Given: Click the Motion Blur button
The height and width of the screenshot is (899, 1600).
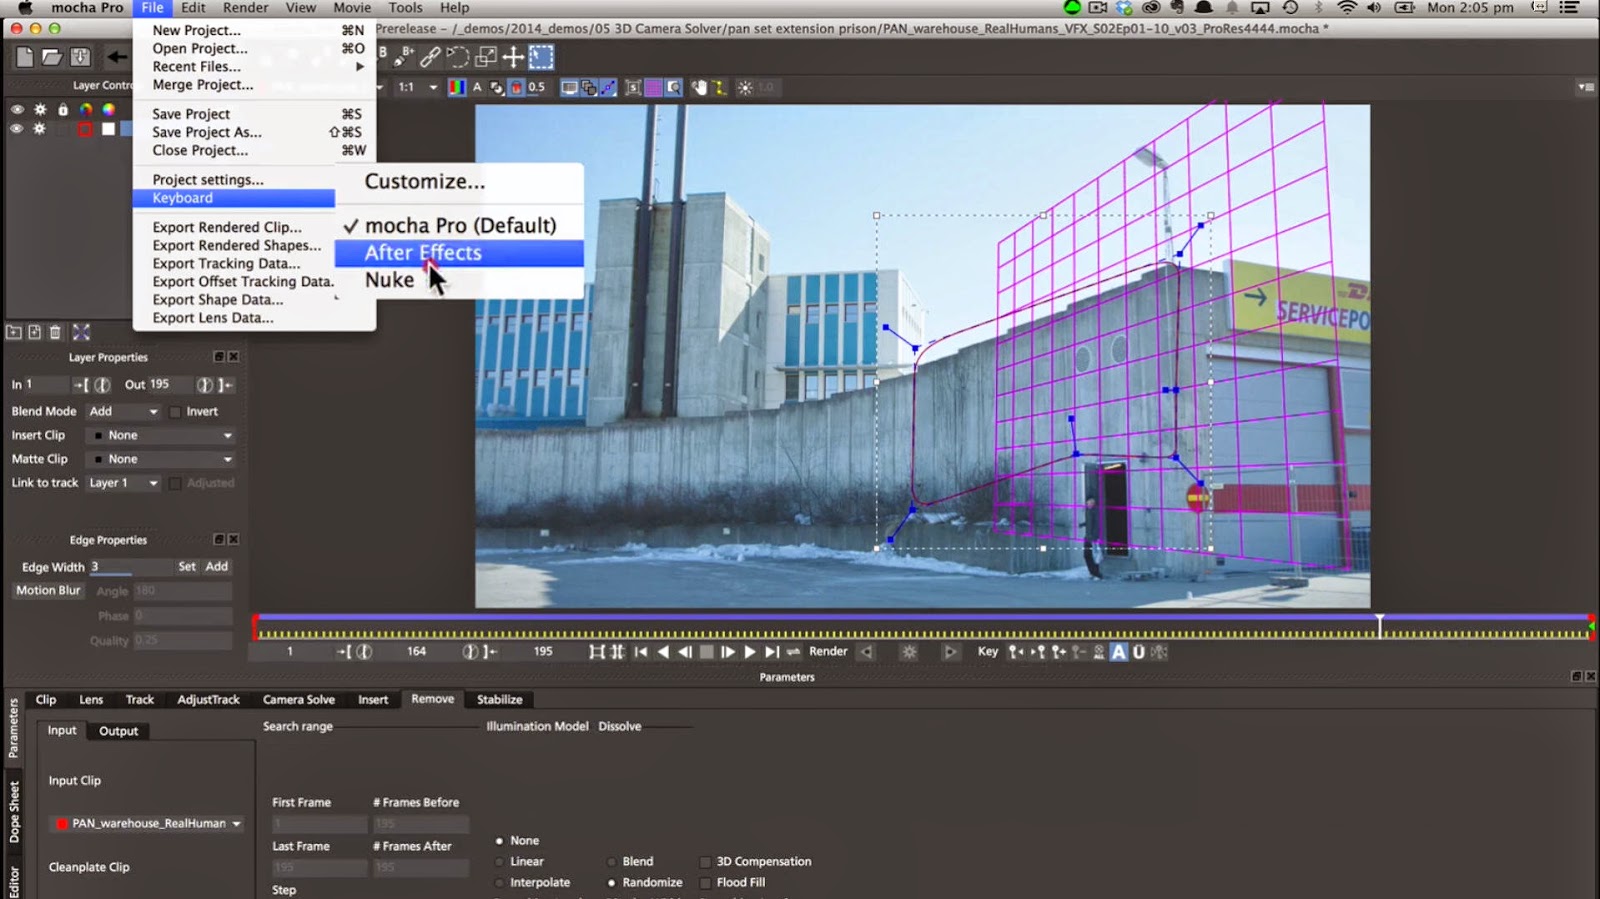Looking at the screenshot, I should tap(48, 591).
